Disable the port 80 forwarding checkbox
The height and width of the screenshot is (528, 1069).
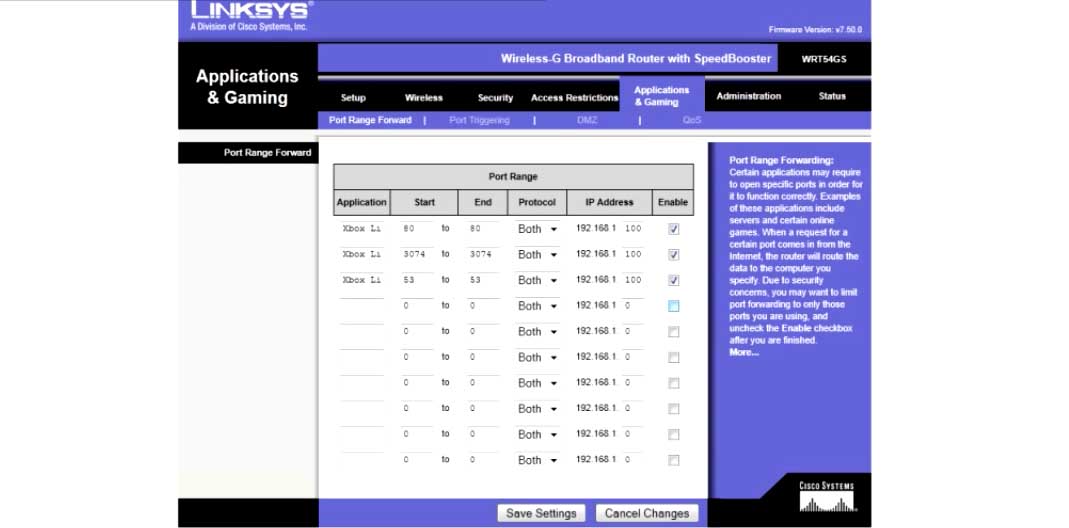(674, 229)
